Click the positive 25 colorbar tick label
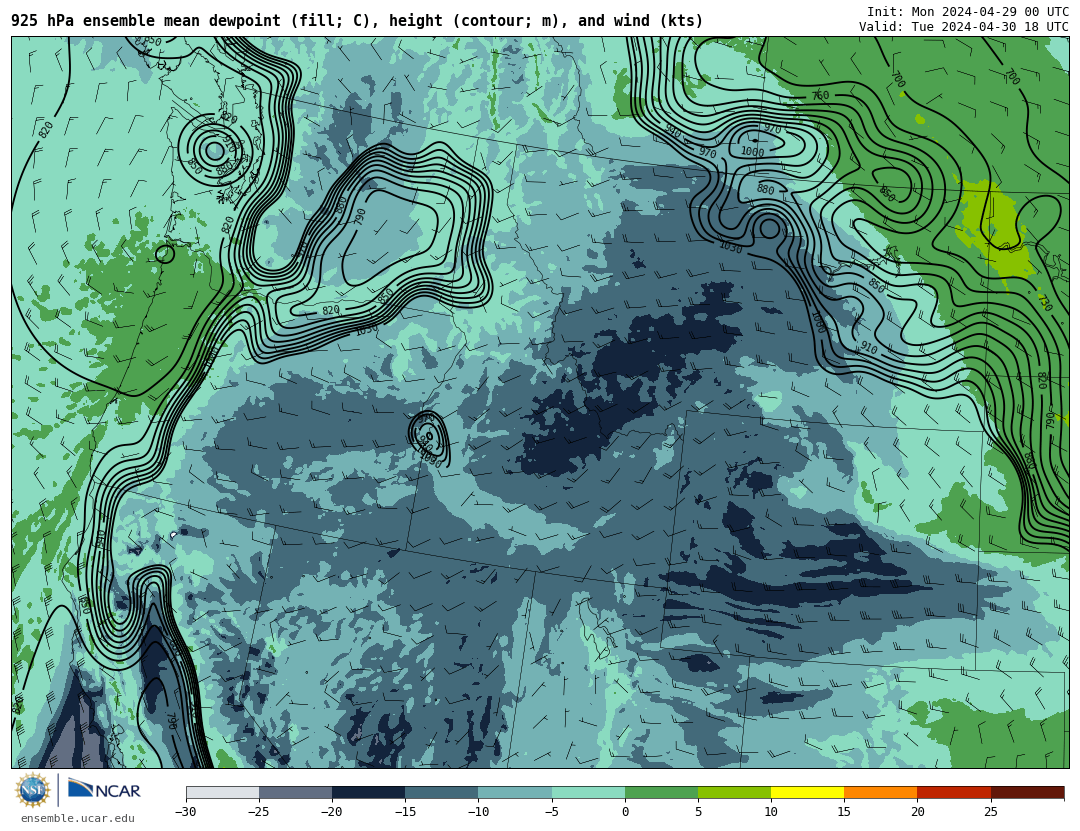Screen dimensions: 1080x831 click(x=991, y=812)
